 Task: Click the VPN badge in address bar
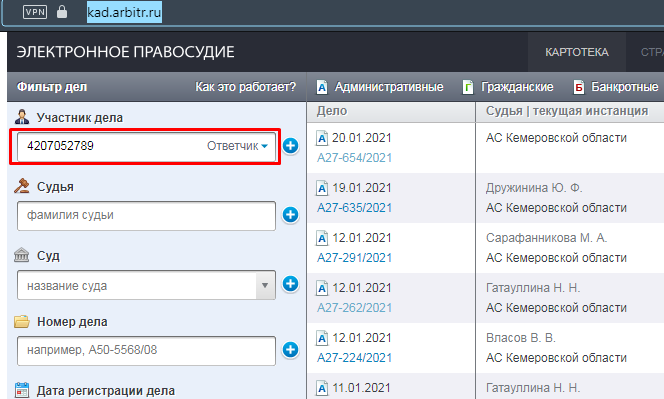pyautogui.click(x=35, y=12)
